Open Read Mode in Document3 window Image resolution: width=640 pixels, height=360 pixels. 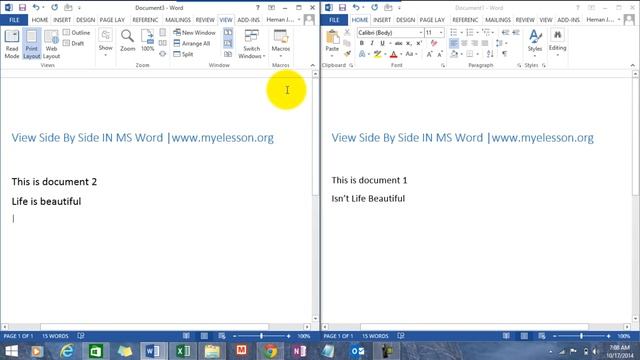click(11, 44)
